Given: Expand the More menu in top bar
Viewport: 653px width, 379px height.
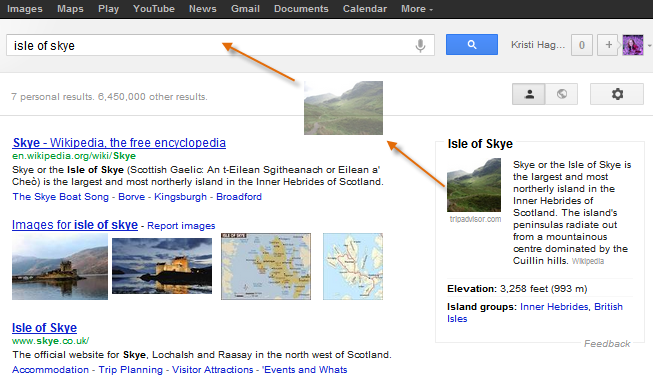Looking at the screenshot, I should [x=417, y=9].
